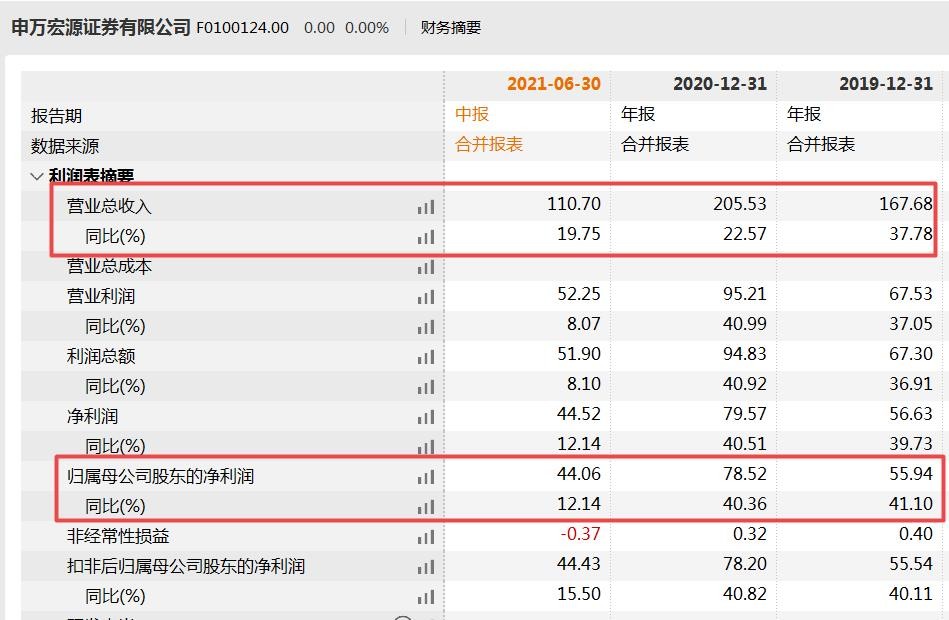Viewport: 949px width, 620px height.
Task: Click chart icon for 净利润 同比(%) row
Action: [425, 444]
